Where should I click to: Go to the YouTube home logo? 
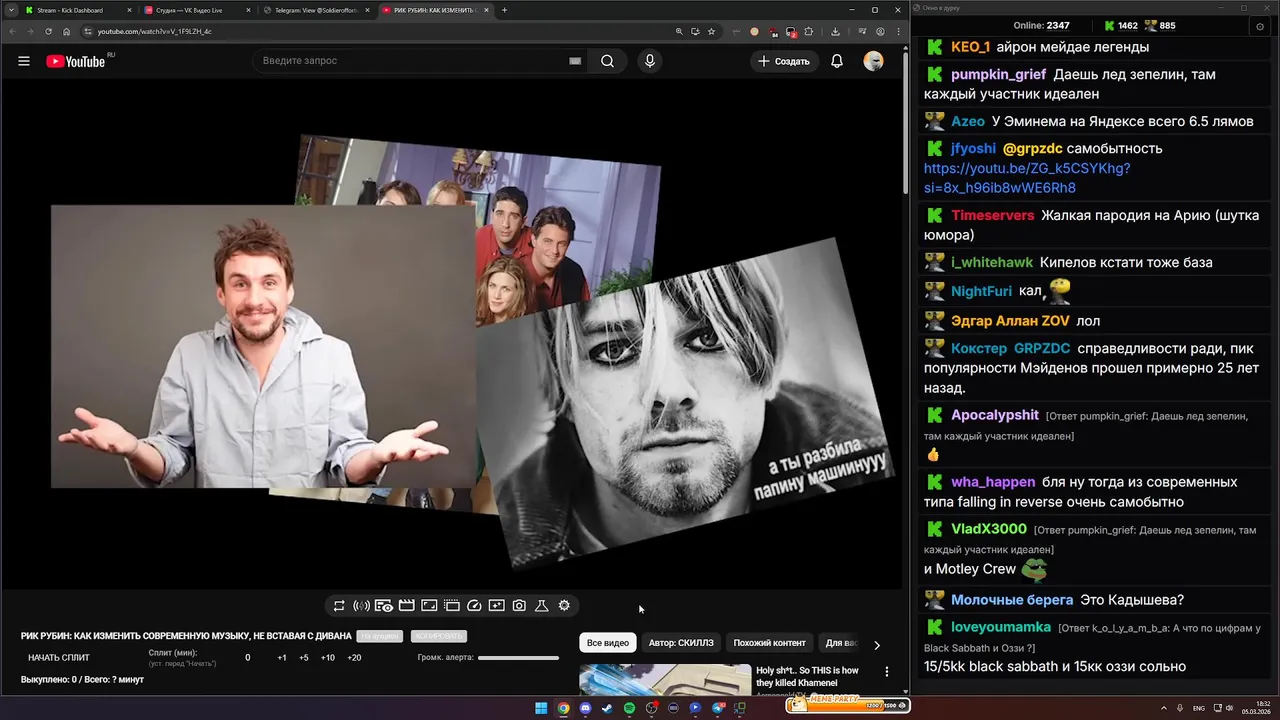(x=76, y=61)
